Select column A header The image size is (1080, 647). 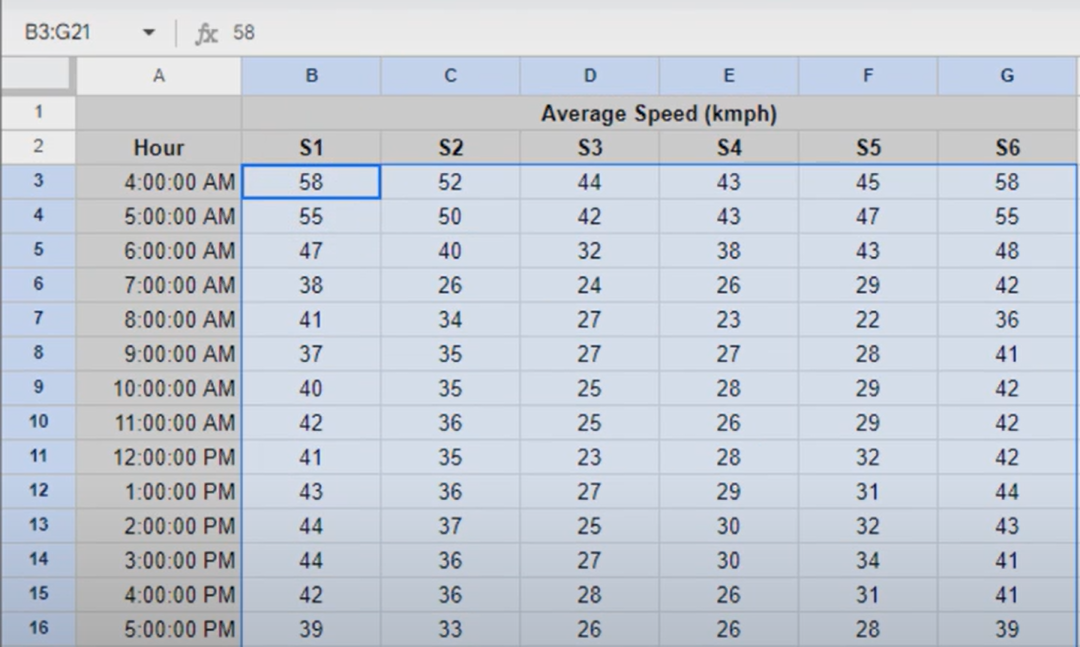159,75
